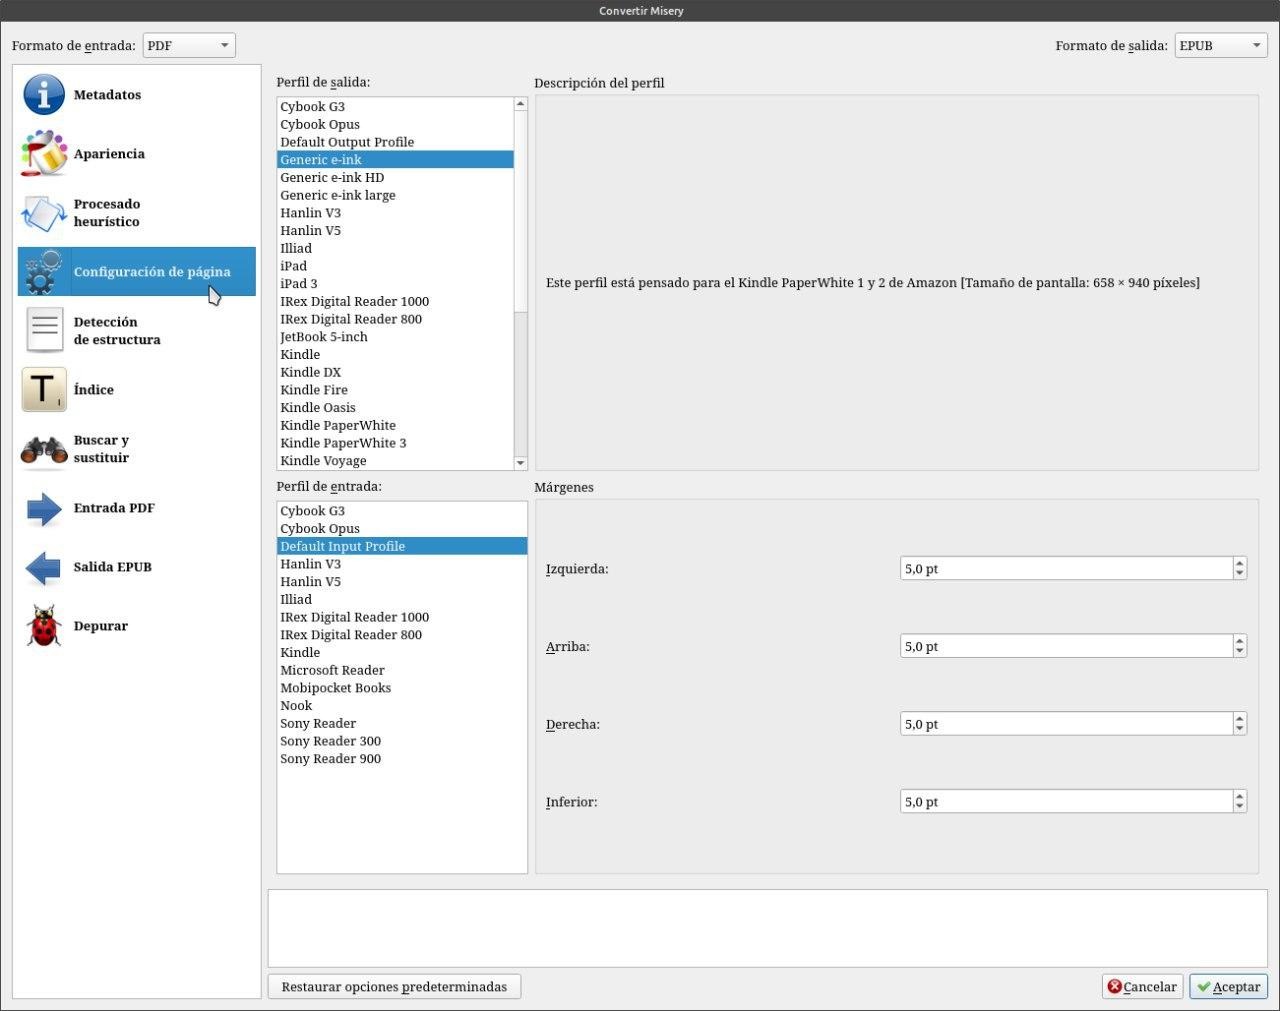
Task: Click the Depurar ladybug icon
Action: pyautogui.click(x=44, y=626)
